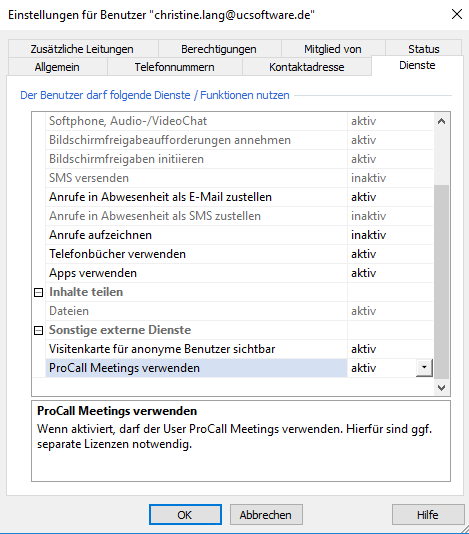Click the scrollbar up arrow
This screenshot has height=534, width=469.
click(x=441, y=121)
